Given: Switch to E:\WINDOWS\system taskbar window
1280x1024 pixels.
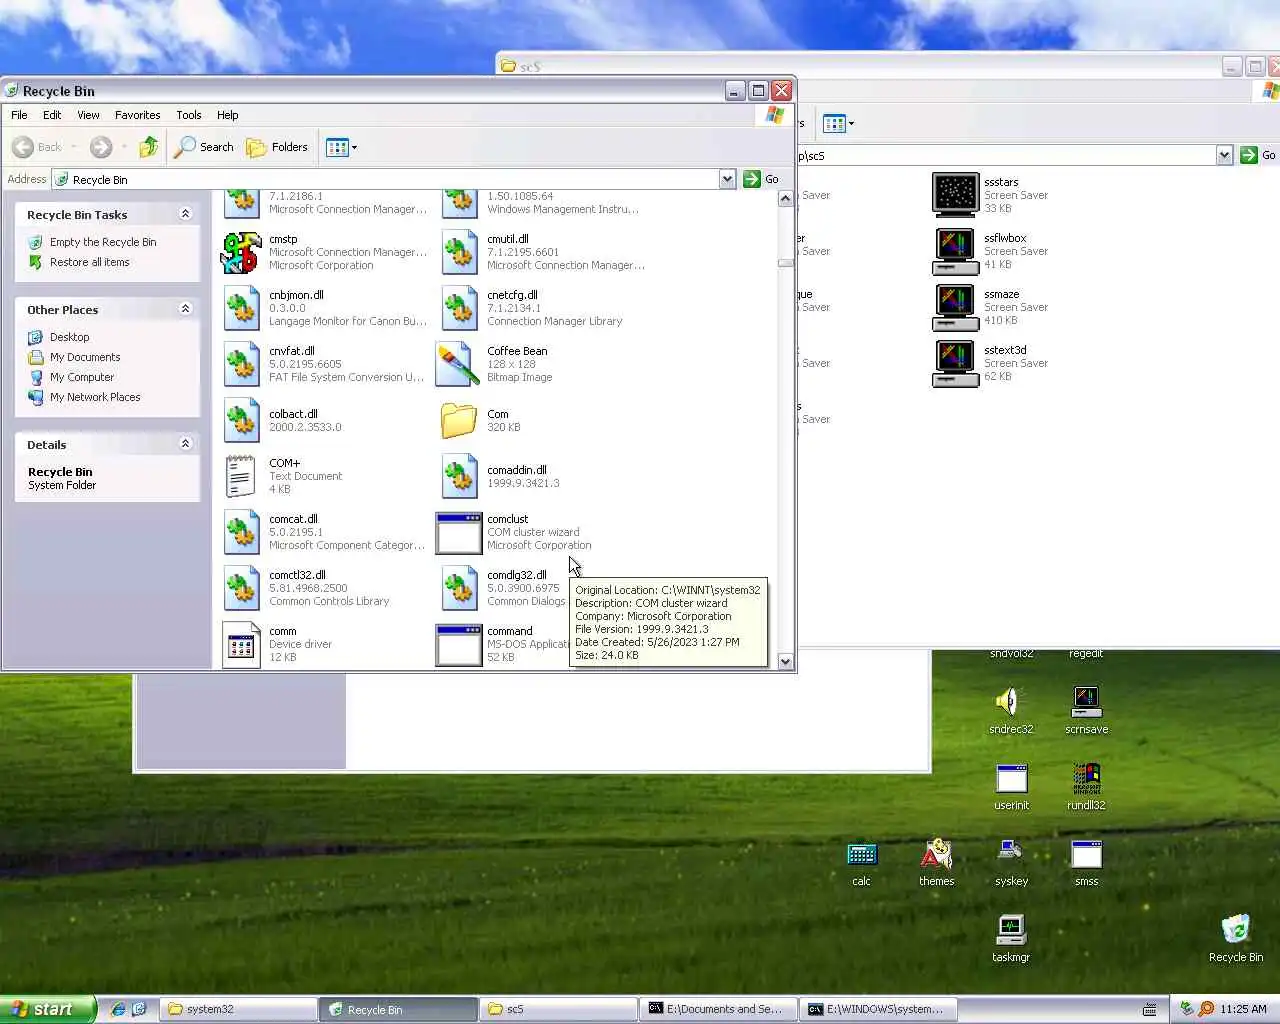Looking at the screenshot, I should tap(878, 1009).
